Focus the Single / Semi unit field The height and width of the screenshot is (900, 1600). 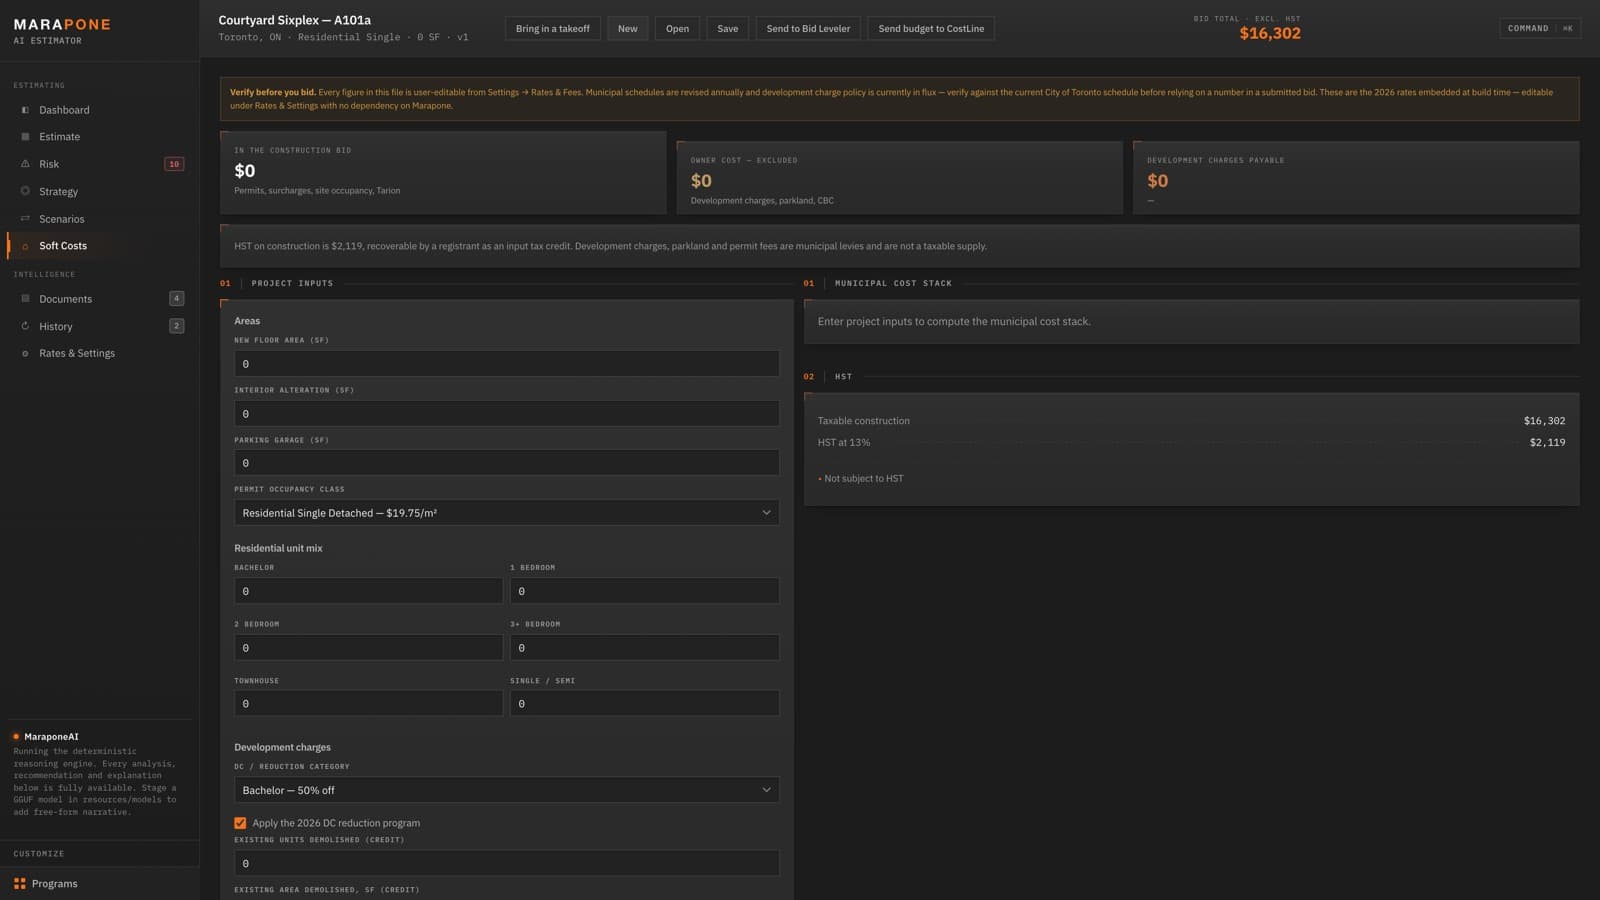tap(644, 704)
